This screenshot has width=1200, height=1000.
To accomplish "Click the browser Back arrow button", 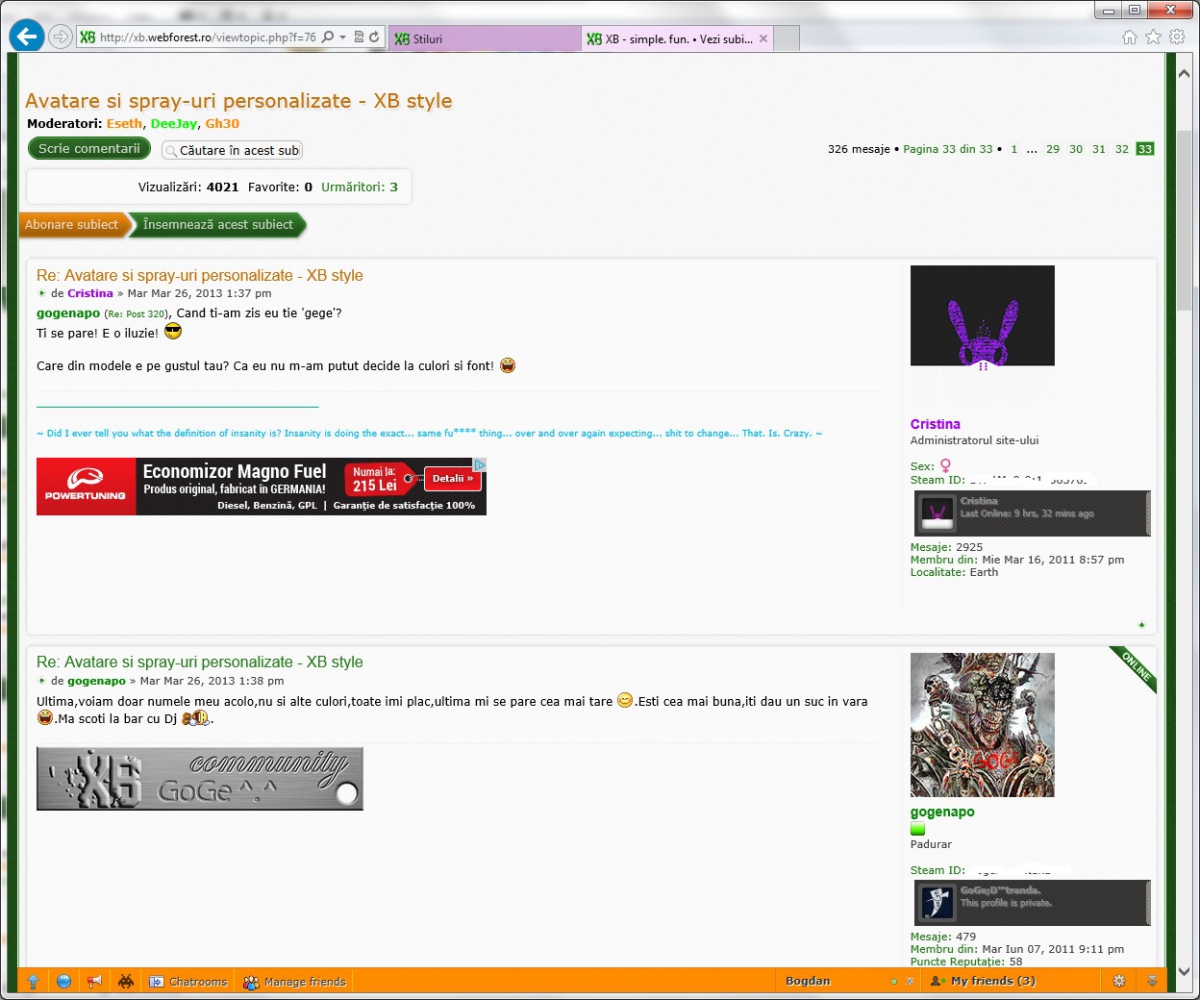I will (x=27, y=37).
